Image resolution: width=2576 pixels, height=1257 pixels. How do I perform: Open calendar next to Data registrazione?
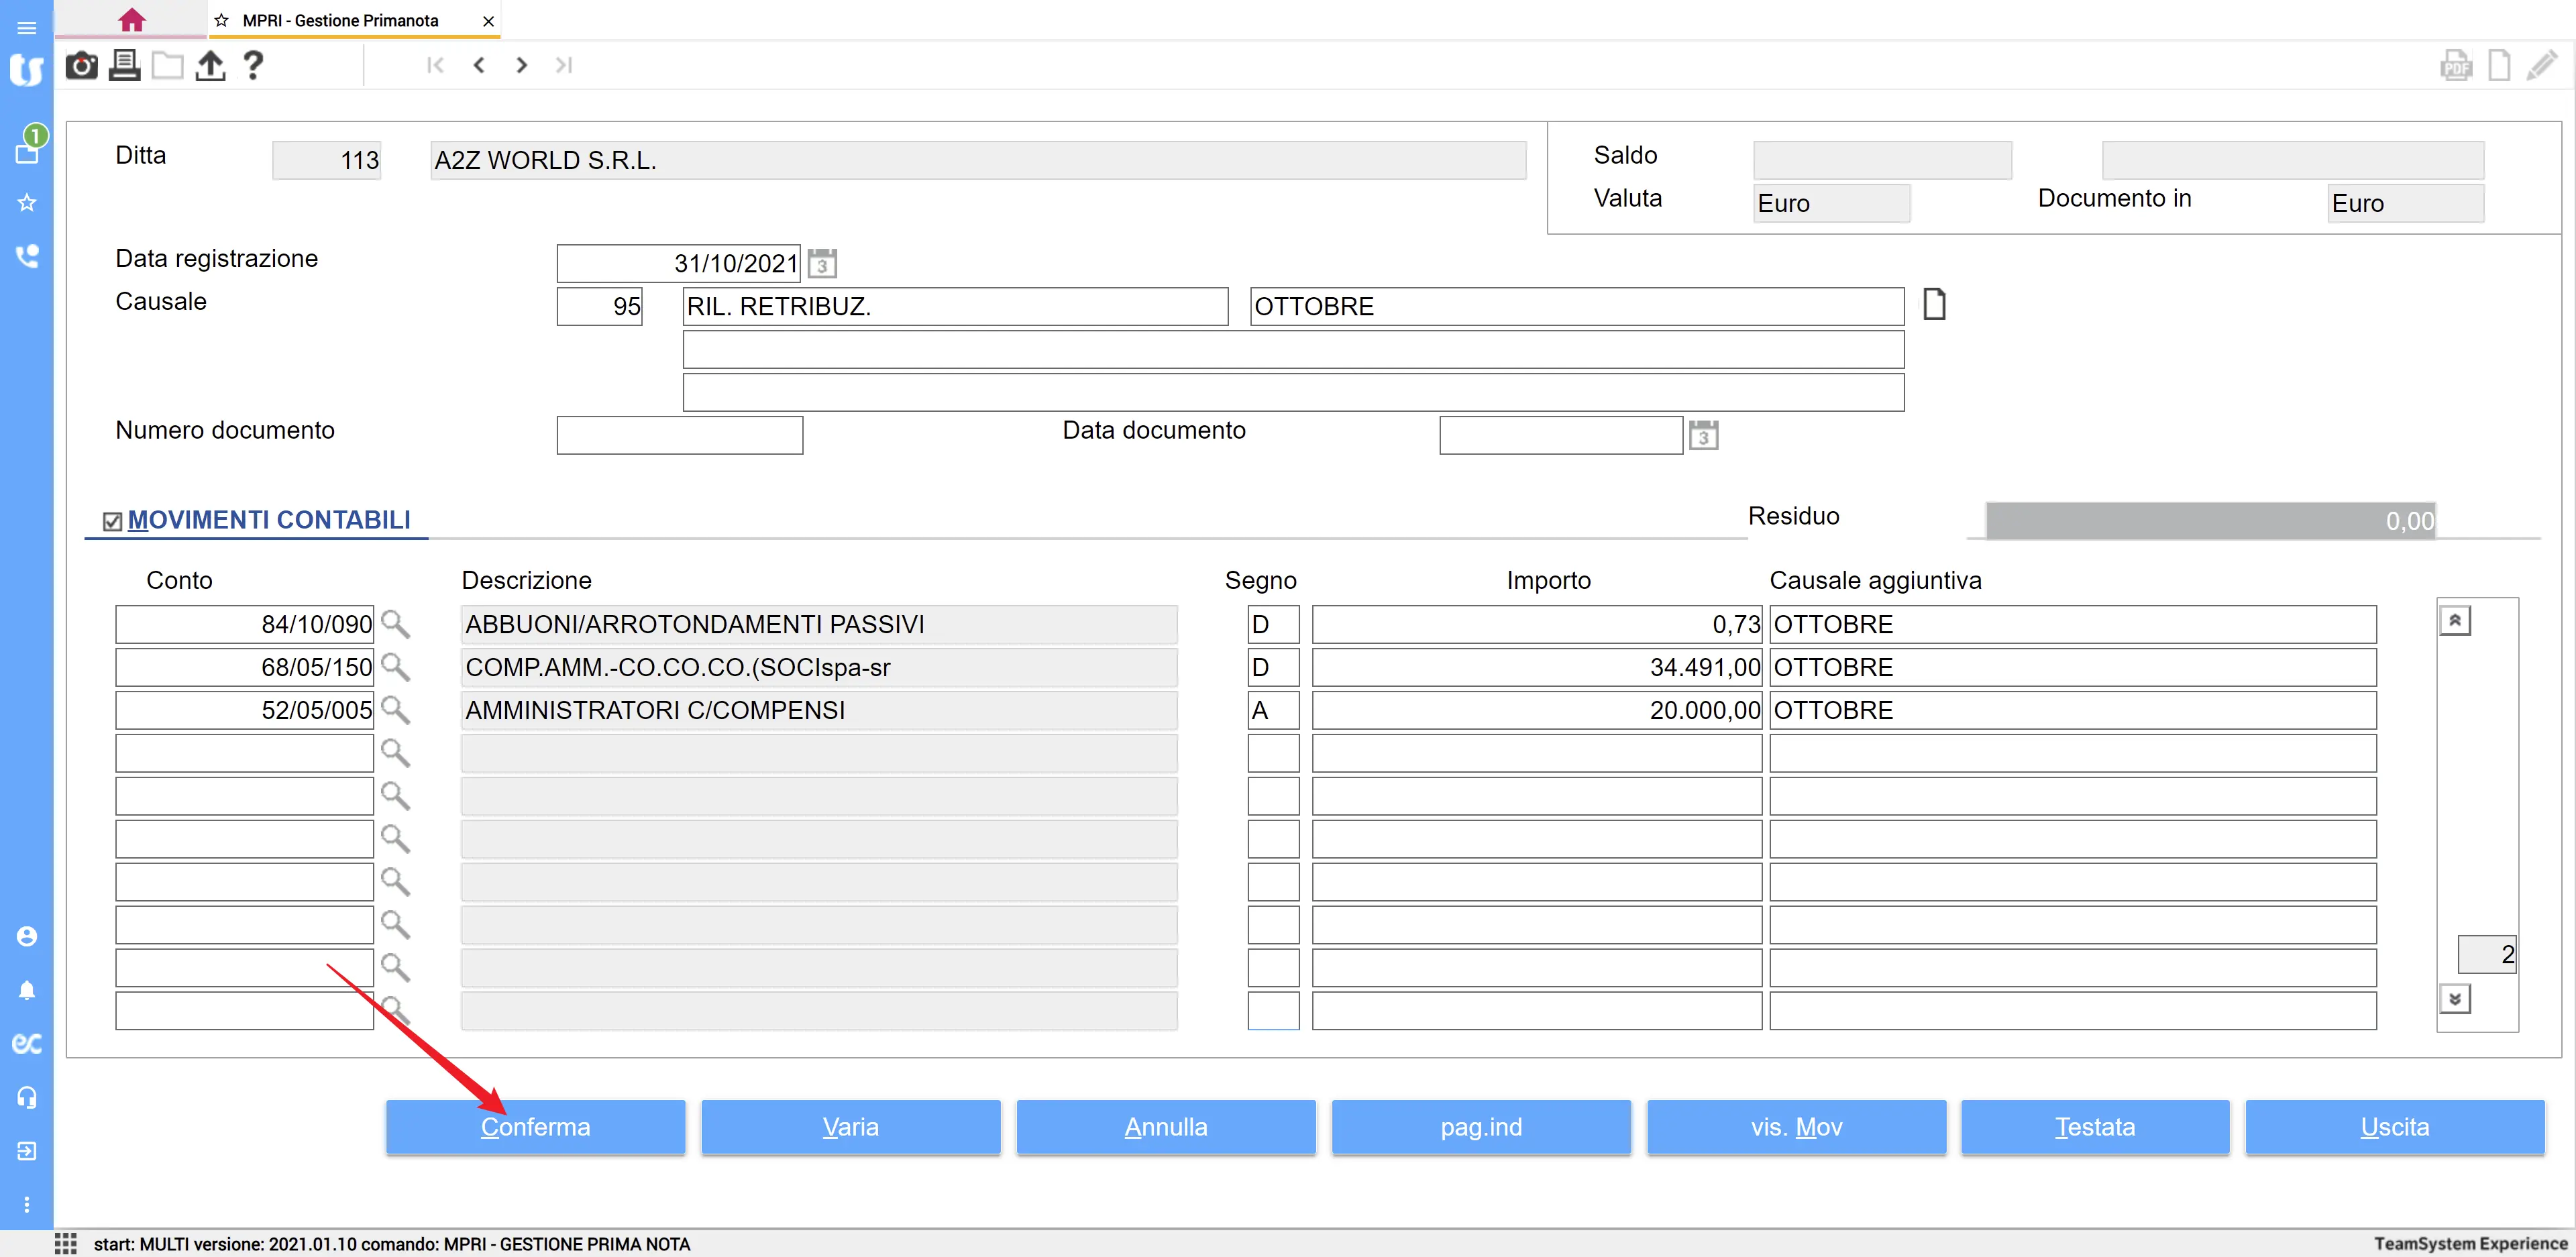(x=822, y=264)
